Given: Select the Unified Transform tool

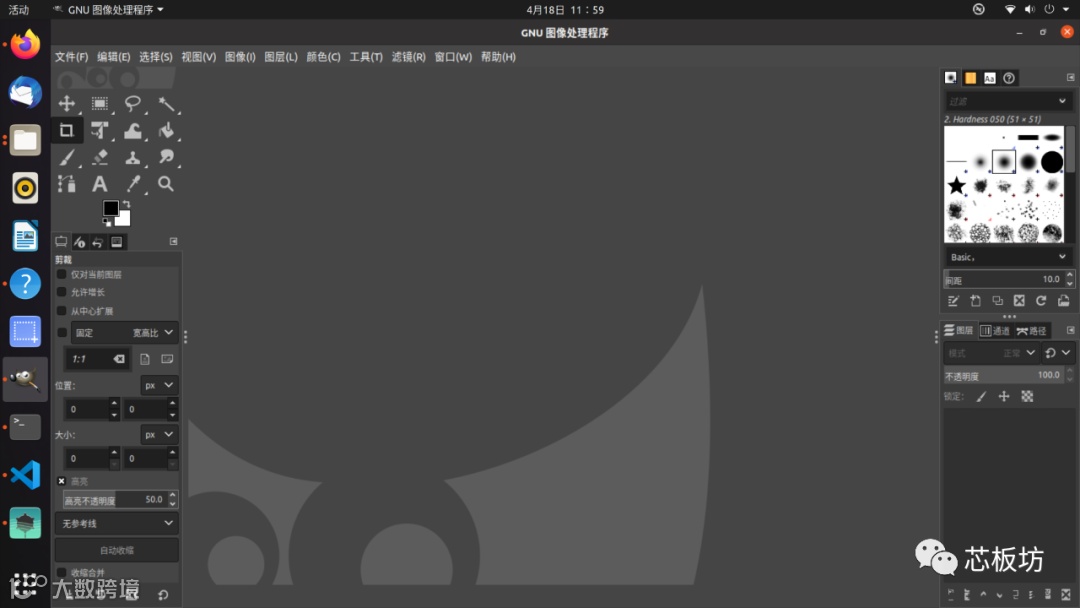Looking at the screenshot, I should pos(100,130).
